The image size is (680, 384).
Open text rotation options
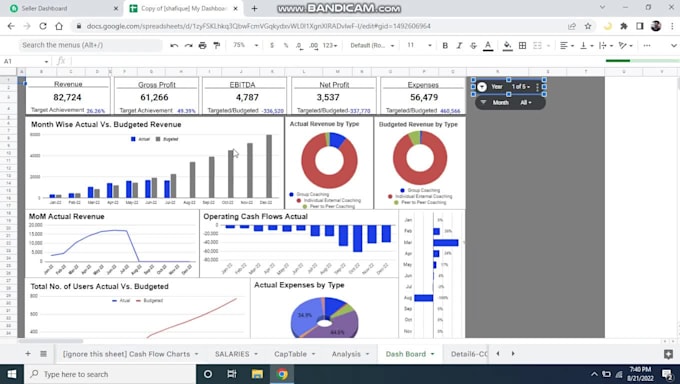tap(625, 46)
